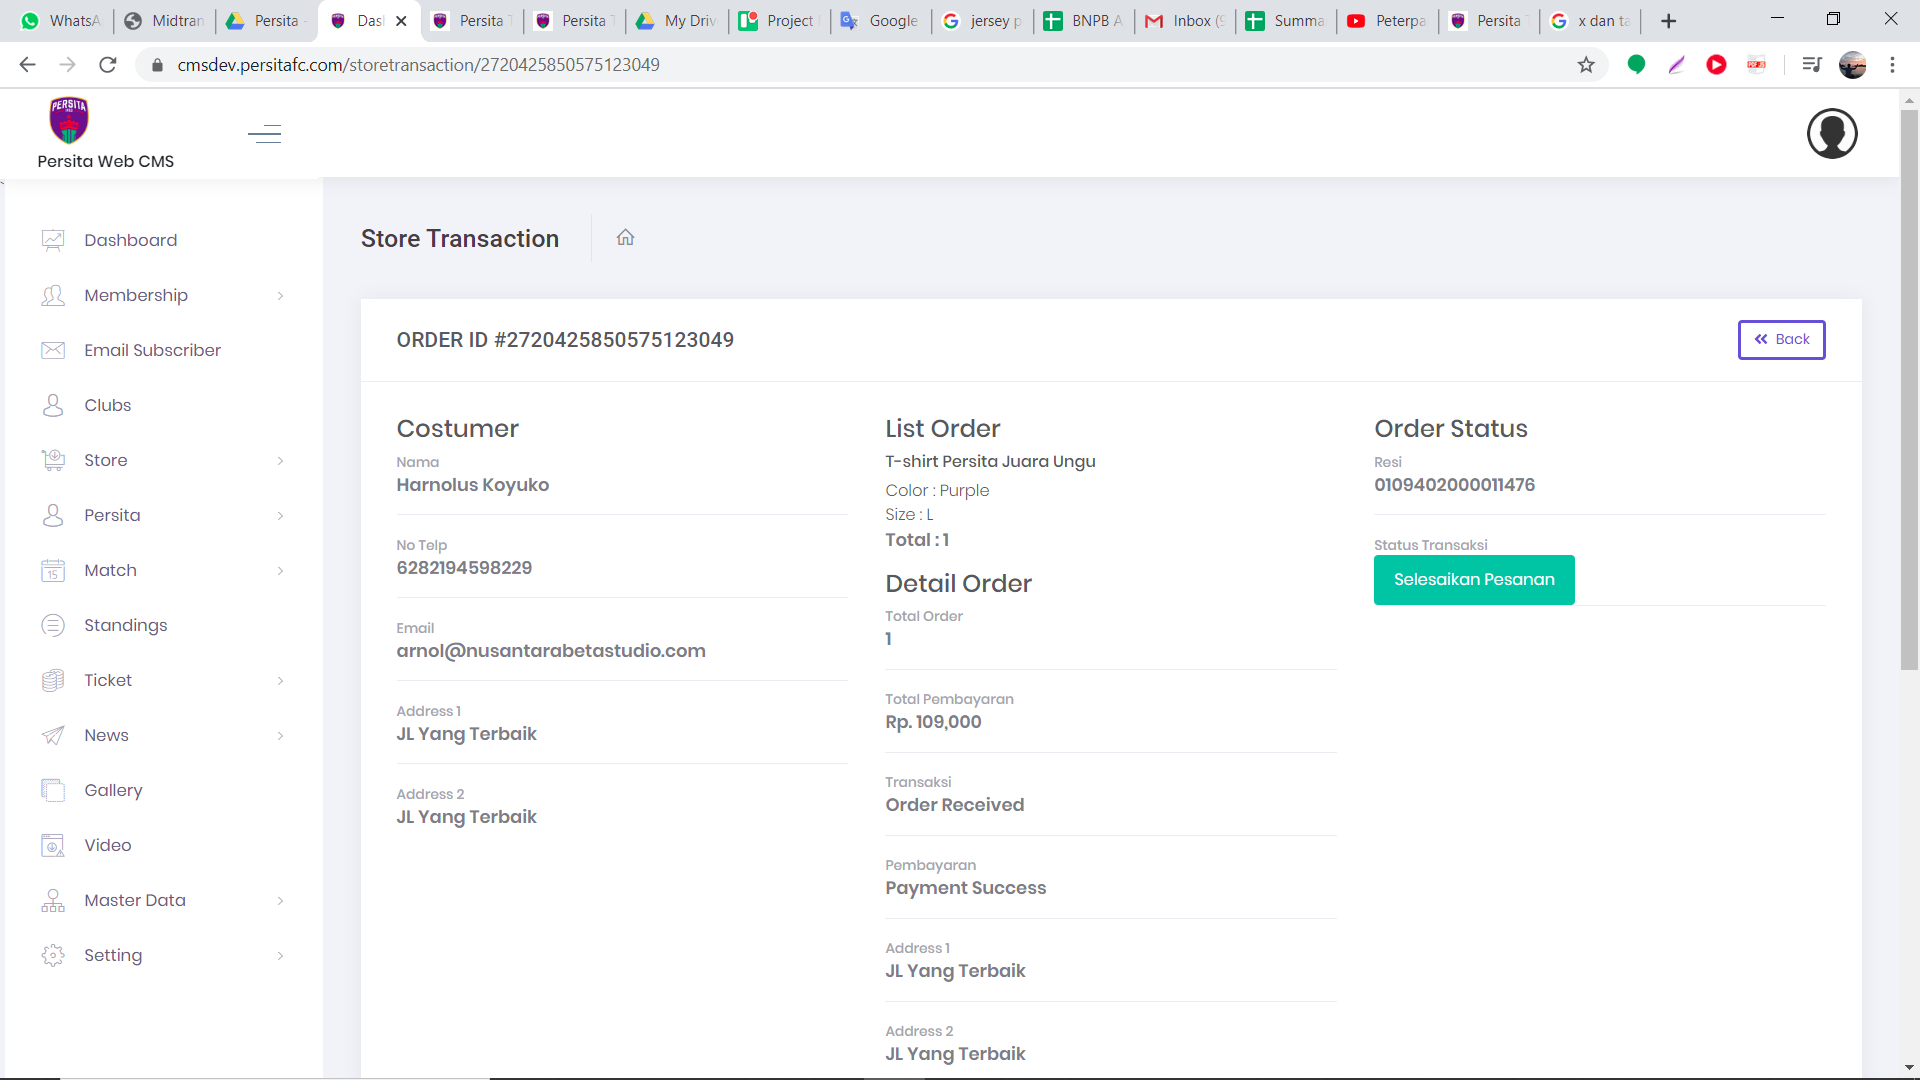Expand the Store submenu chevron
Screen dimensions: 1920x1080
[x=280, y=461]
